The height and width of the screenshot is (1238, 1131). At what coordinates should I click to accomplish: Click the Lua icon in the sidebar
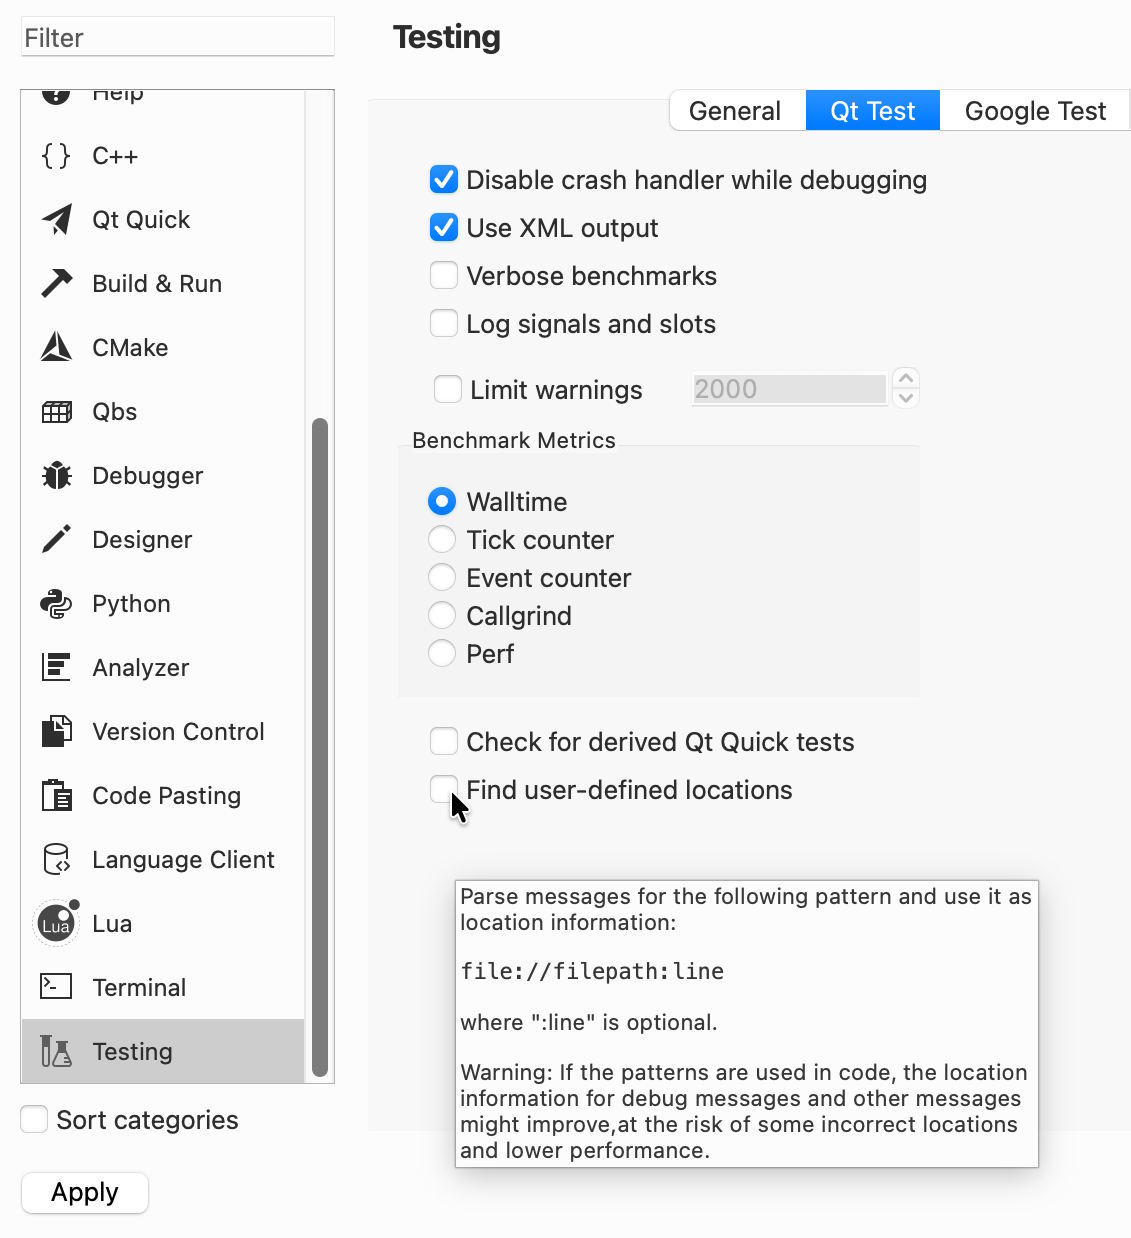point(56,924)
